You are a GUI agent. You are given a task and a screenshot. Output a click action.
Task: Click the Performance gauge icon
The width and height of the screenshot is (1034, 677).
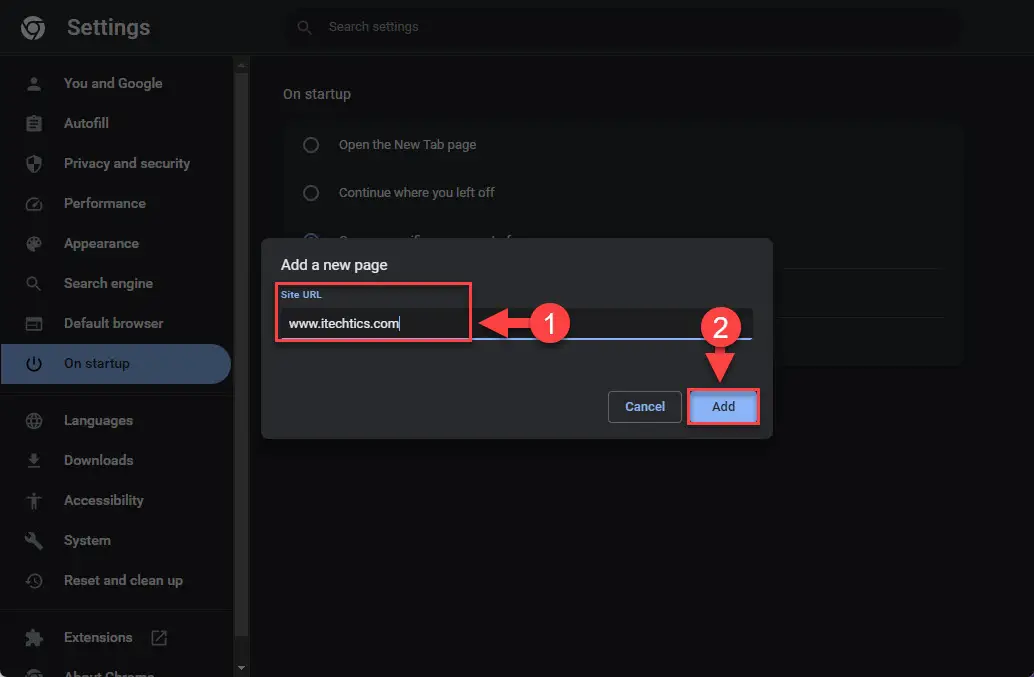[x=34, y=204]
